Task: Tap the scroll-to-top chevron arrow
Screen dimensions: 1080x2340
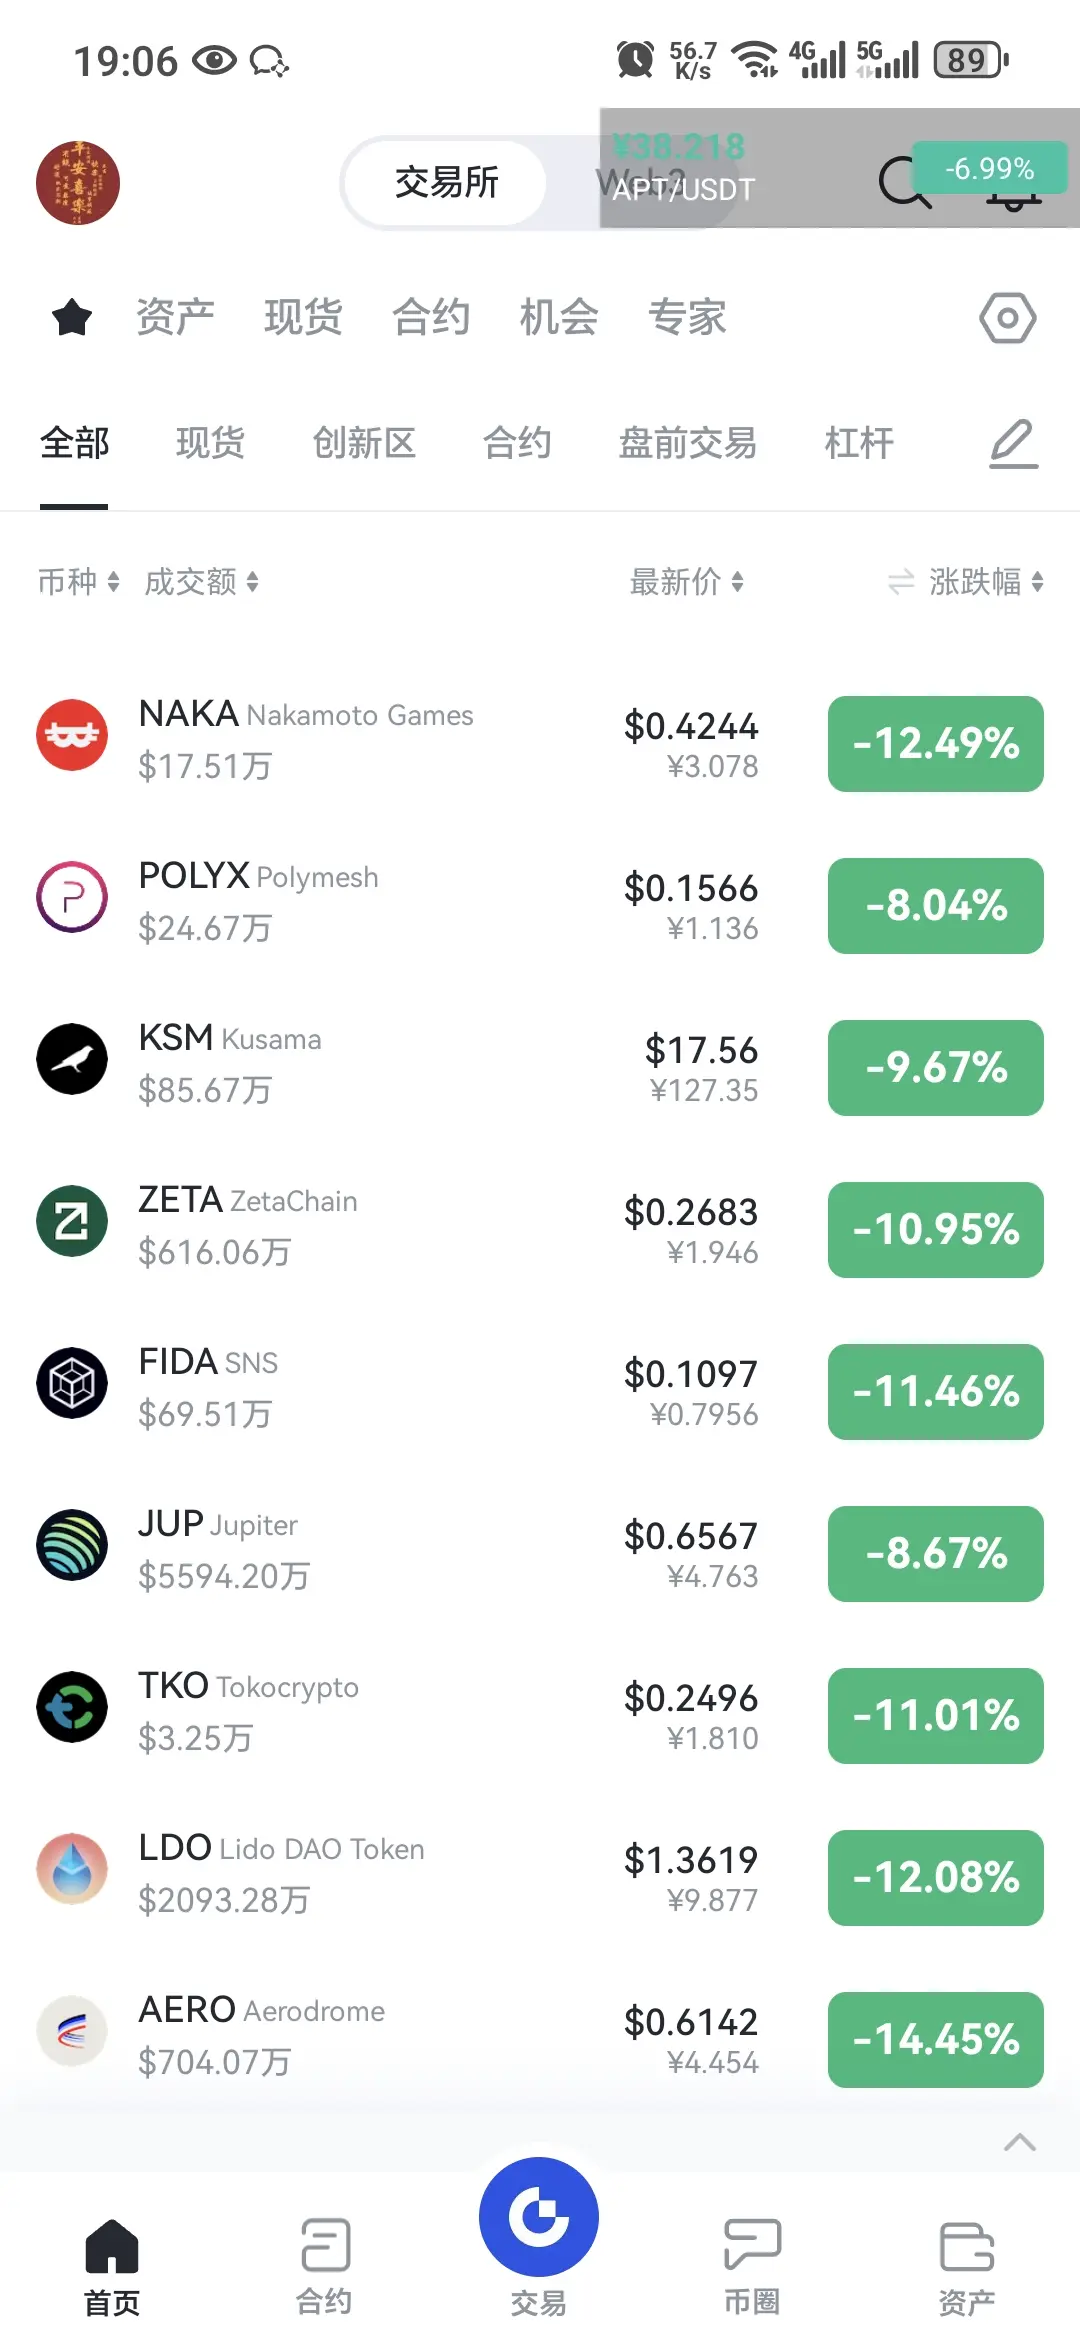Action: (x=1019, y=2143)
